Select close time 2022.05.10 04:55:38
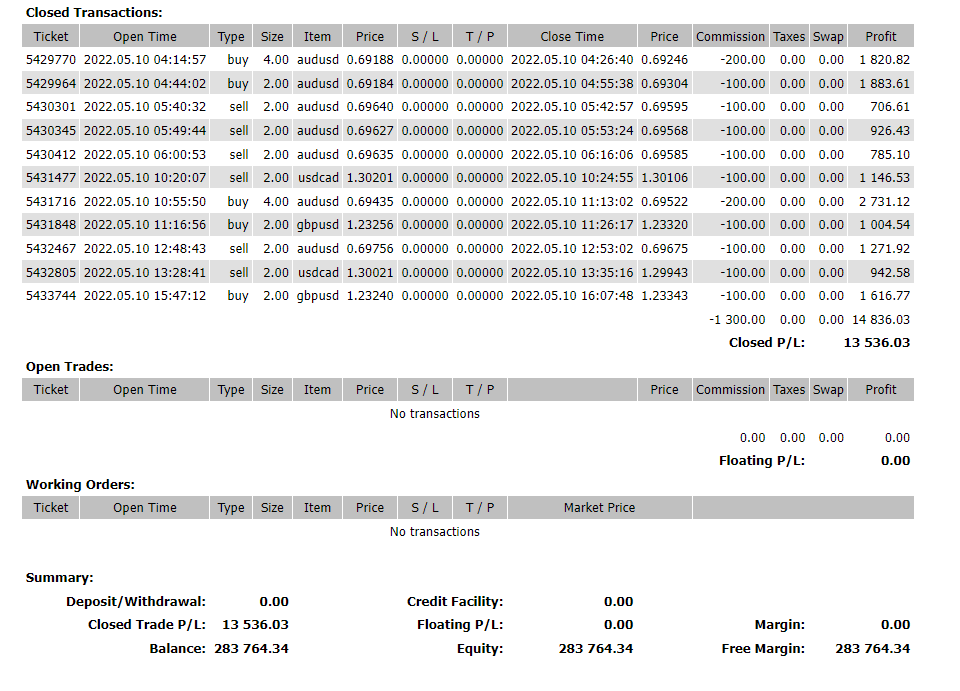Screen dimensions: 960x691 point(572,83)
